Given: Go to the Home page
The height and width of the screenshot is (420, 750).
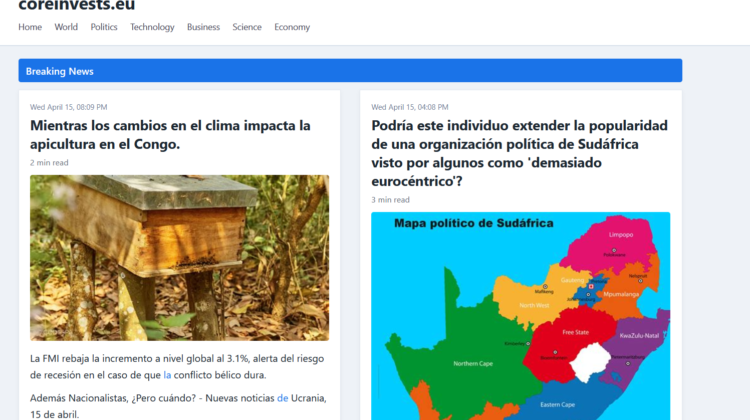Looking at the screenshot, I should click(30, 27).
